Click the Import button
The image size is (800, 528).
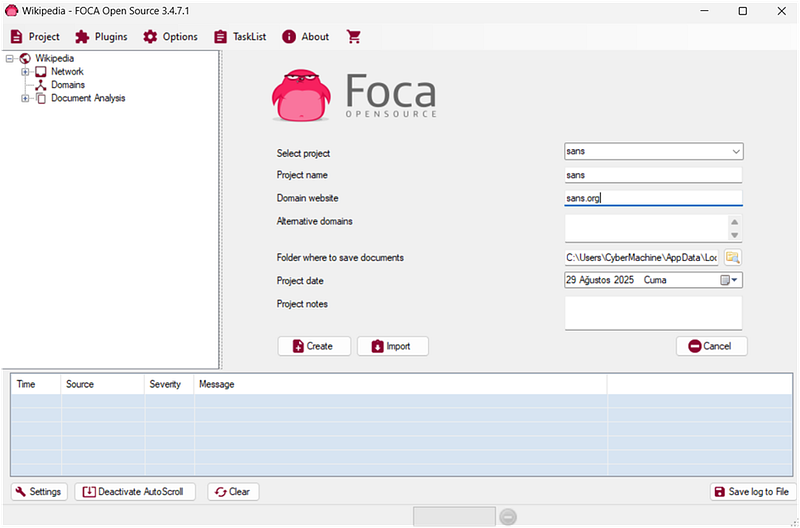coord(393,346)
